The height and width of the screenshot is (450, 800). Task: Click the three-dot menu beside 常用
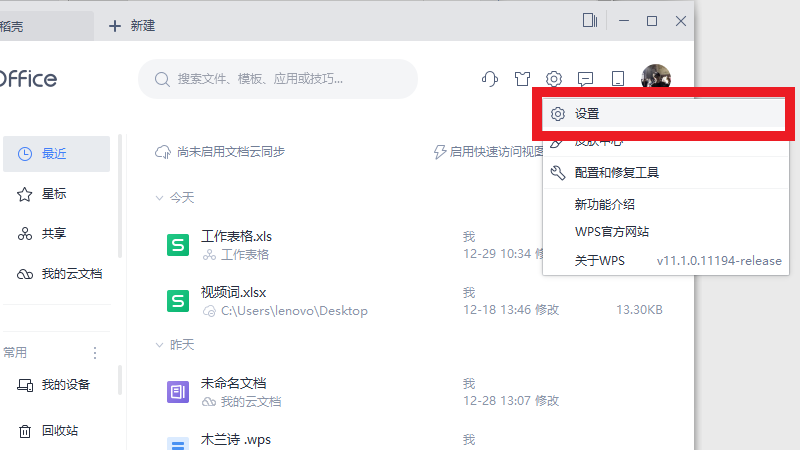[x=96, y=353]
